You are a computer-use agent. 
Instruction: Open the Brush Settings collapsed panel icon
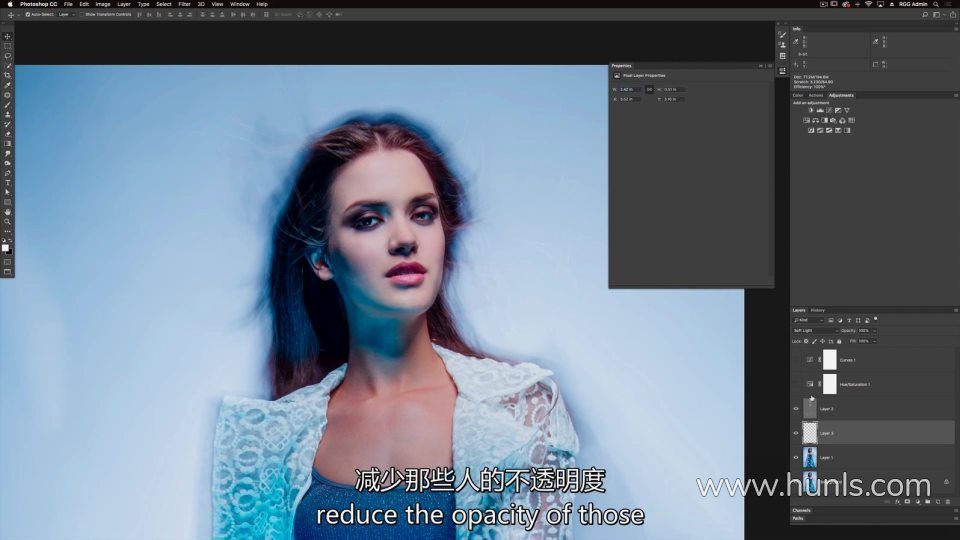pyautogui.click(x=782, y=35)
